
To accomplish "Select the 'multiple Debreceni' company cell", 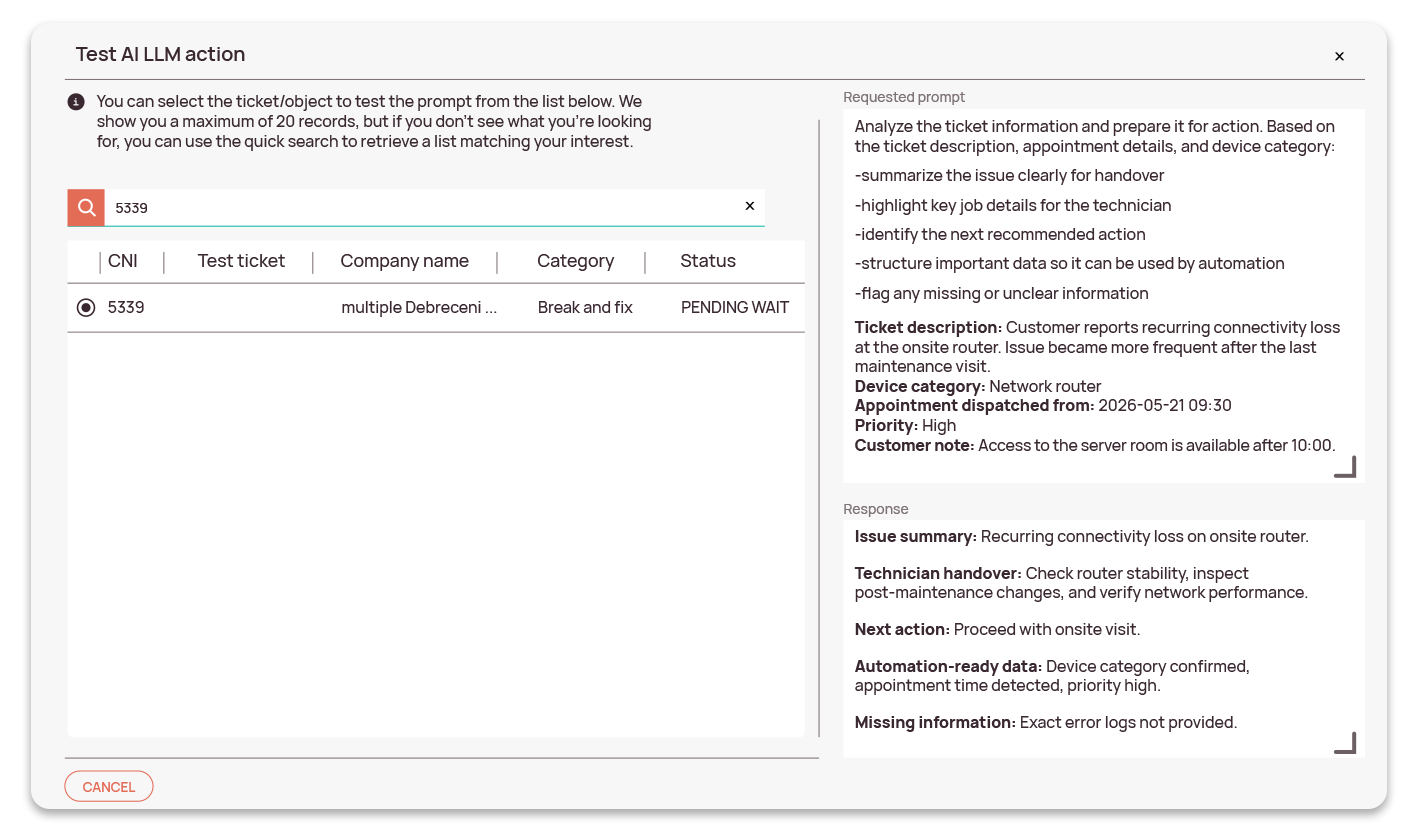I will tap(419, 308).
